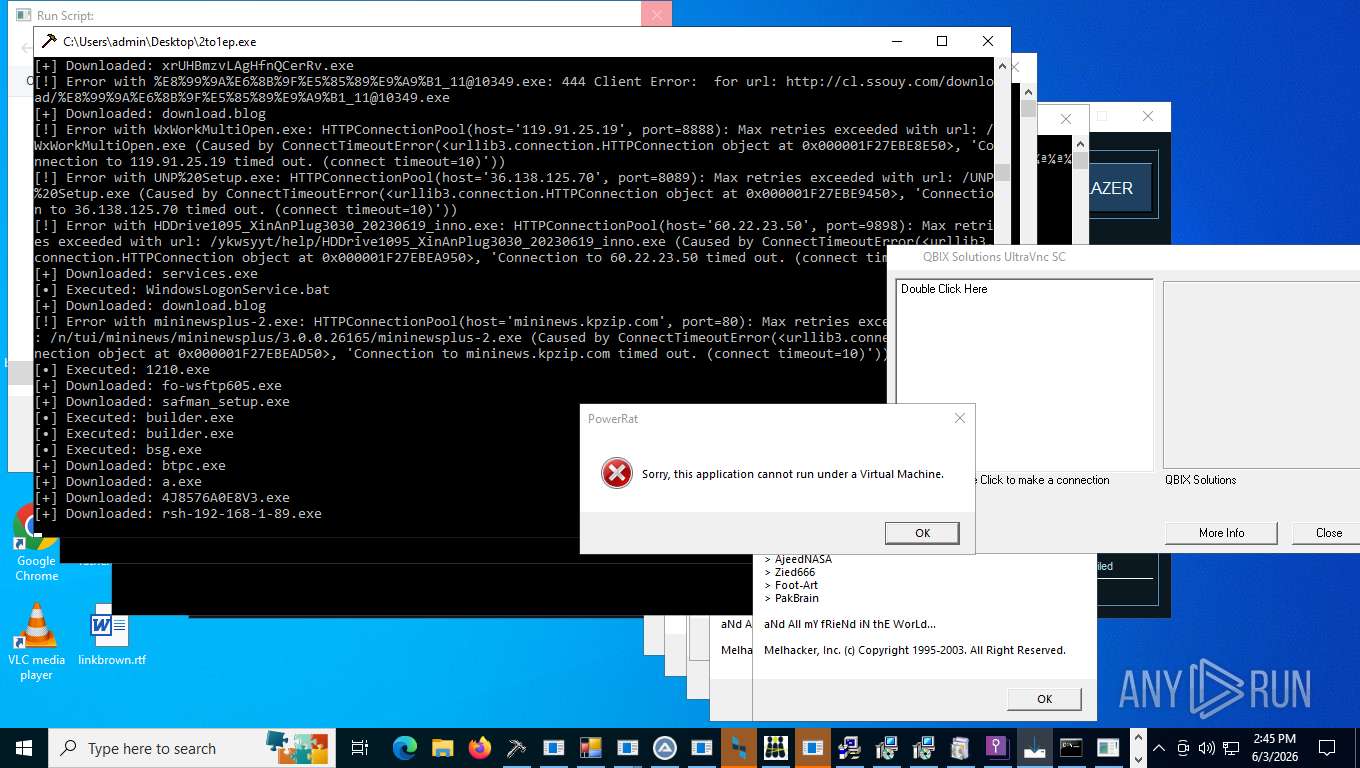The width and height of the screenshot is (1360, 768).
Task: Click the 'Downloaded: 4J8576A0E8V3.exe' console line
Action: [x=162, y=497]
